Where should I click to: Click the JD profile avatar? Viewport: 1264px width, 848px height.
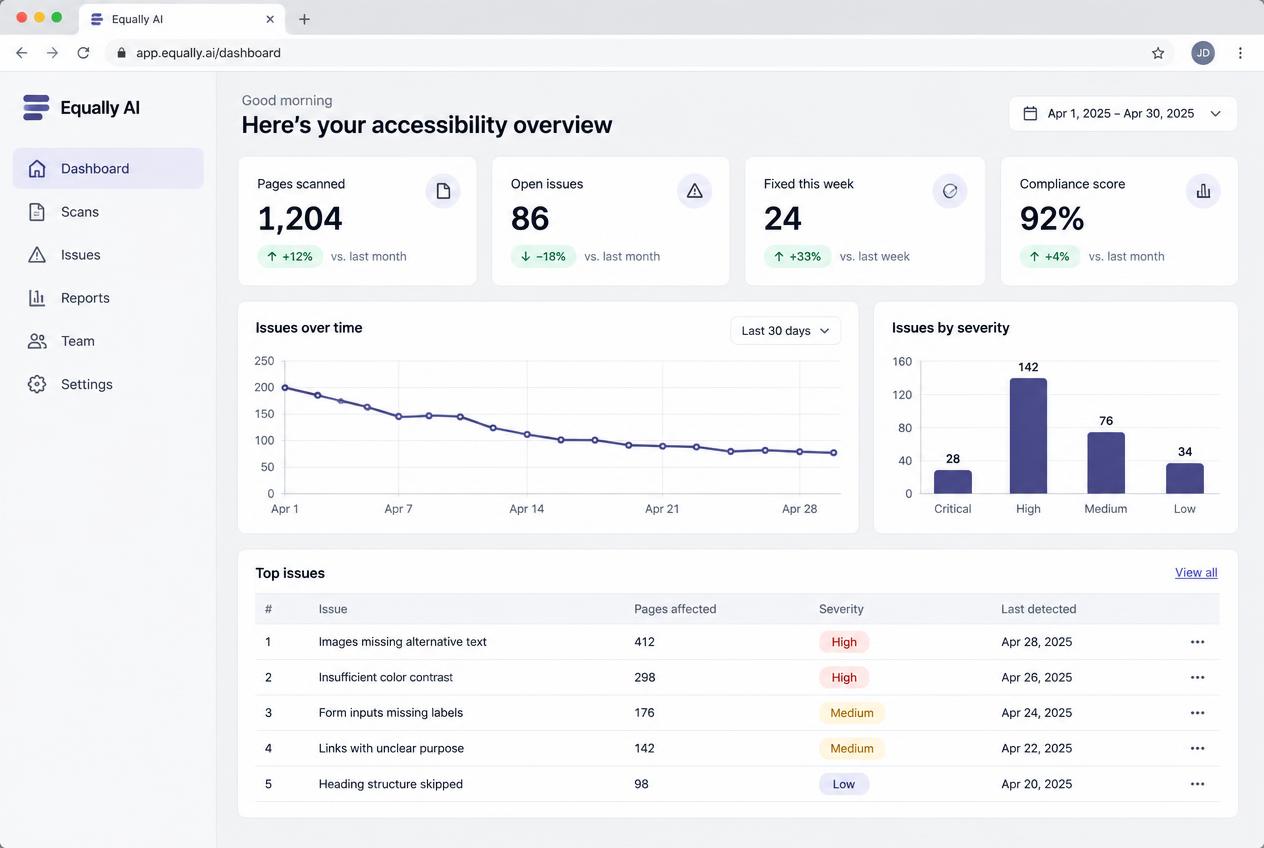tap(1203, 53)
